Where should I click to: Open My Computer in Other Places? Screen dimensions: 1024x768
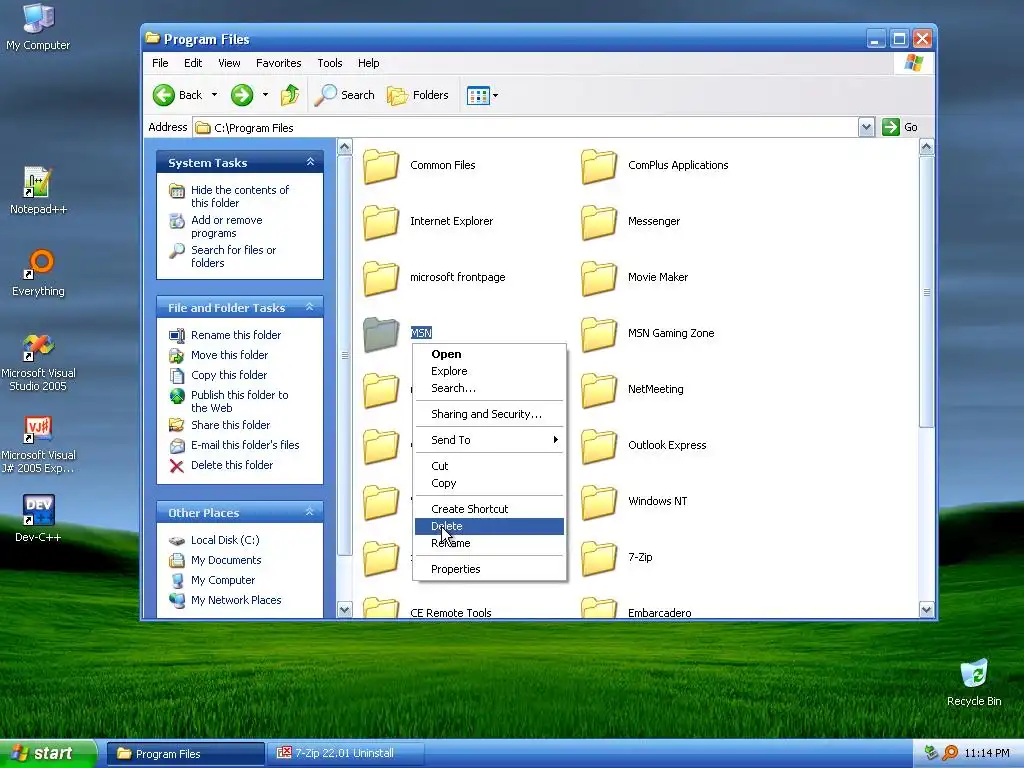tap(223, 581)
